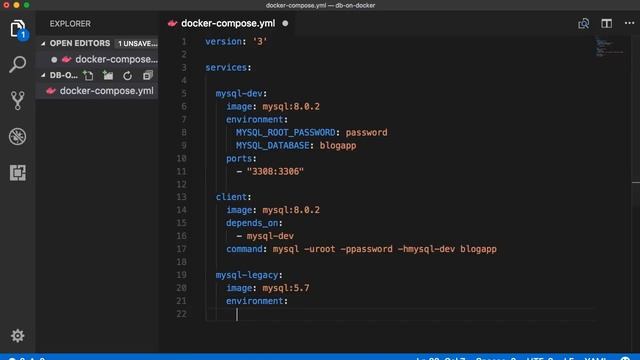Click unsaved dot on docker-compose.yml tab

(x=285, y=23)
